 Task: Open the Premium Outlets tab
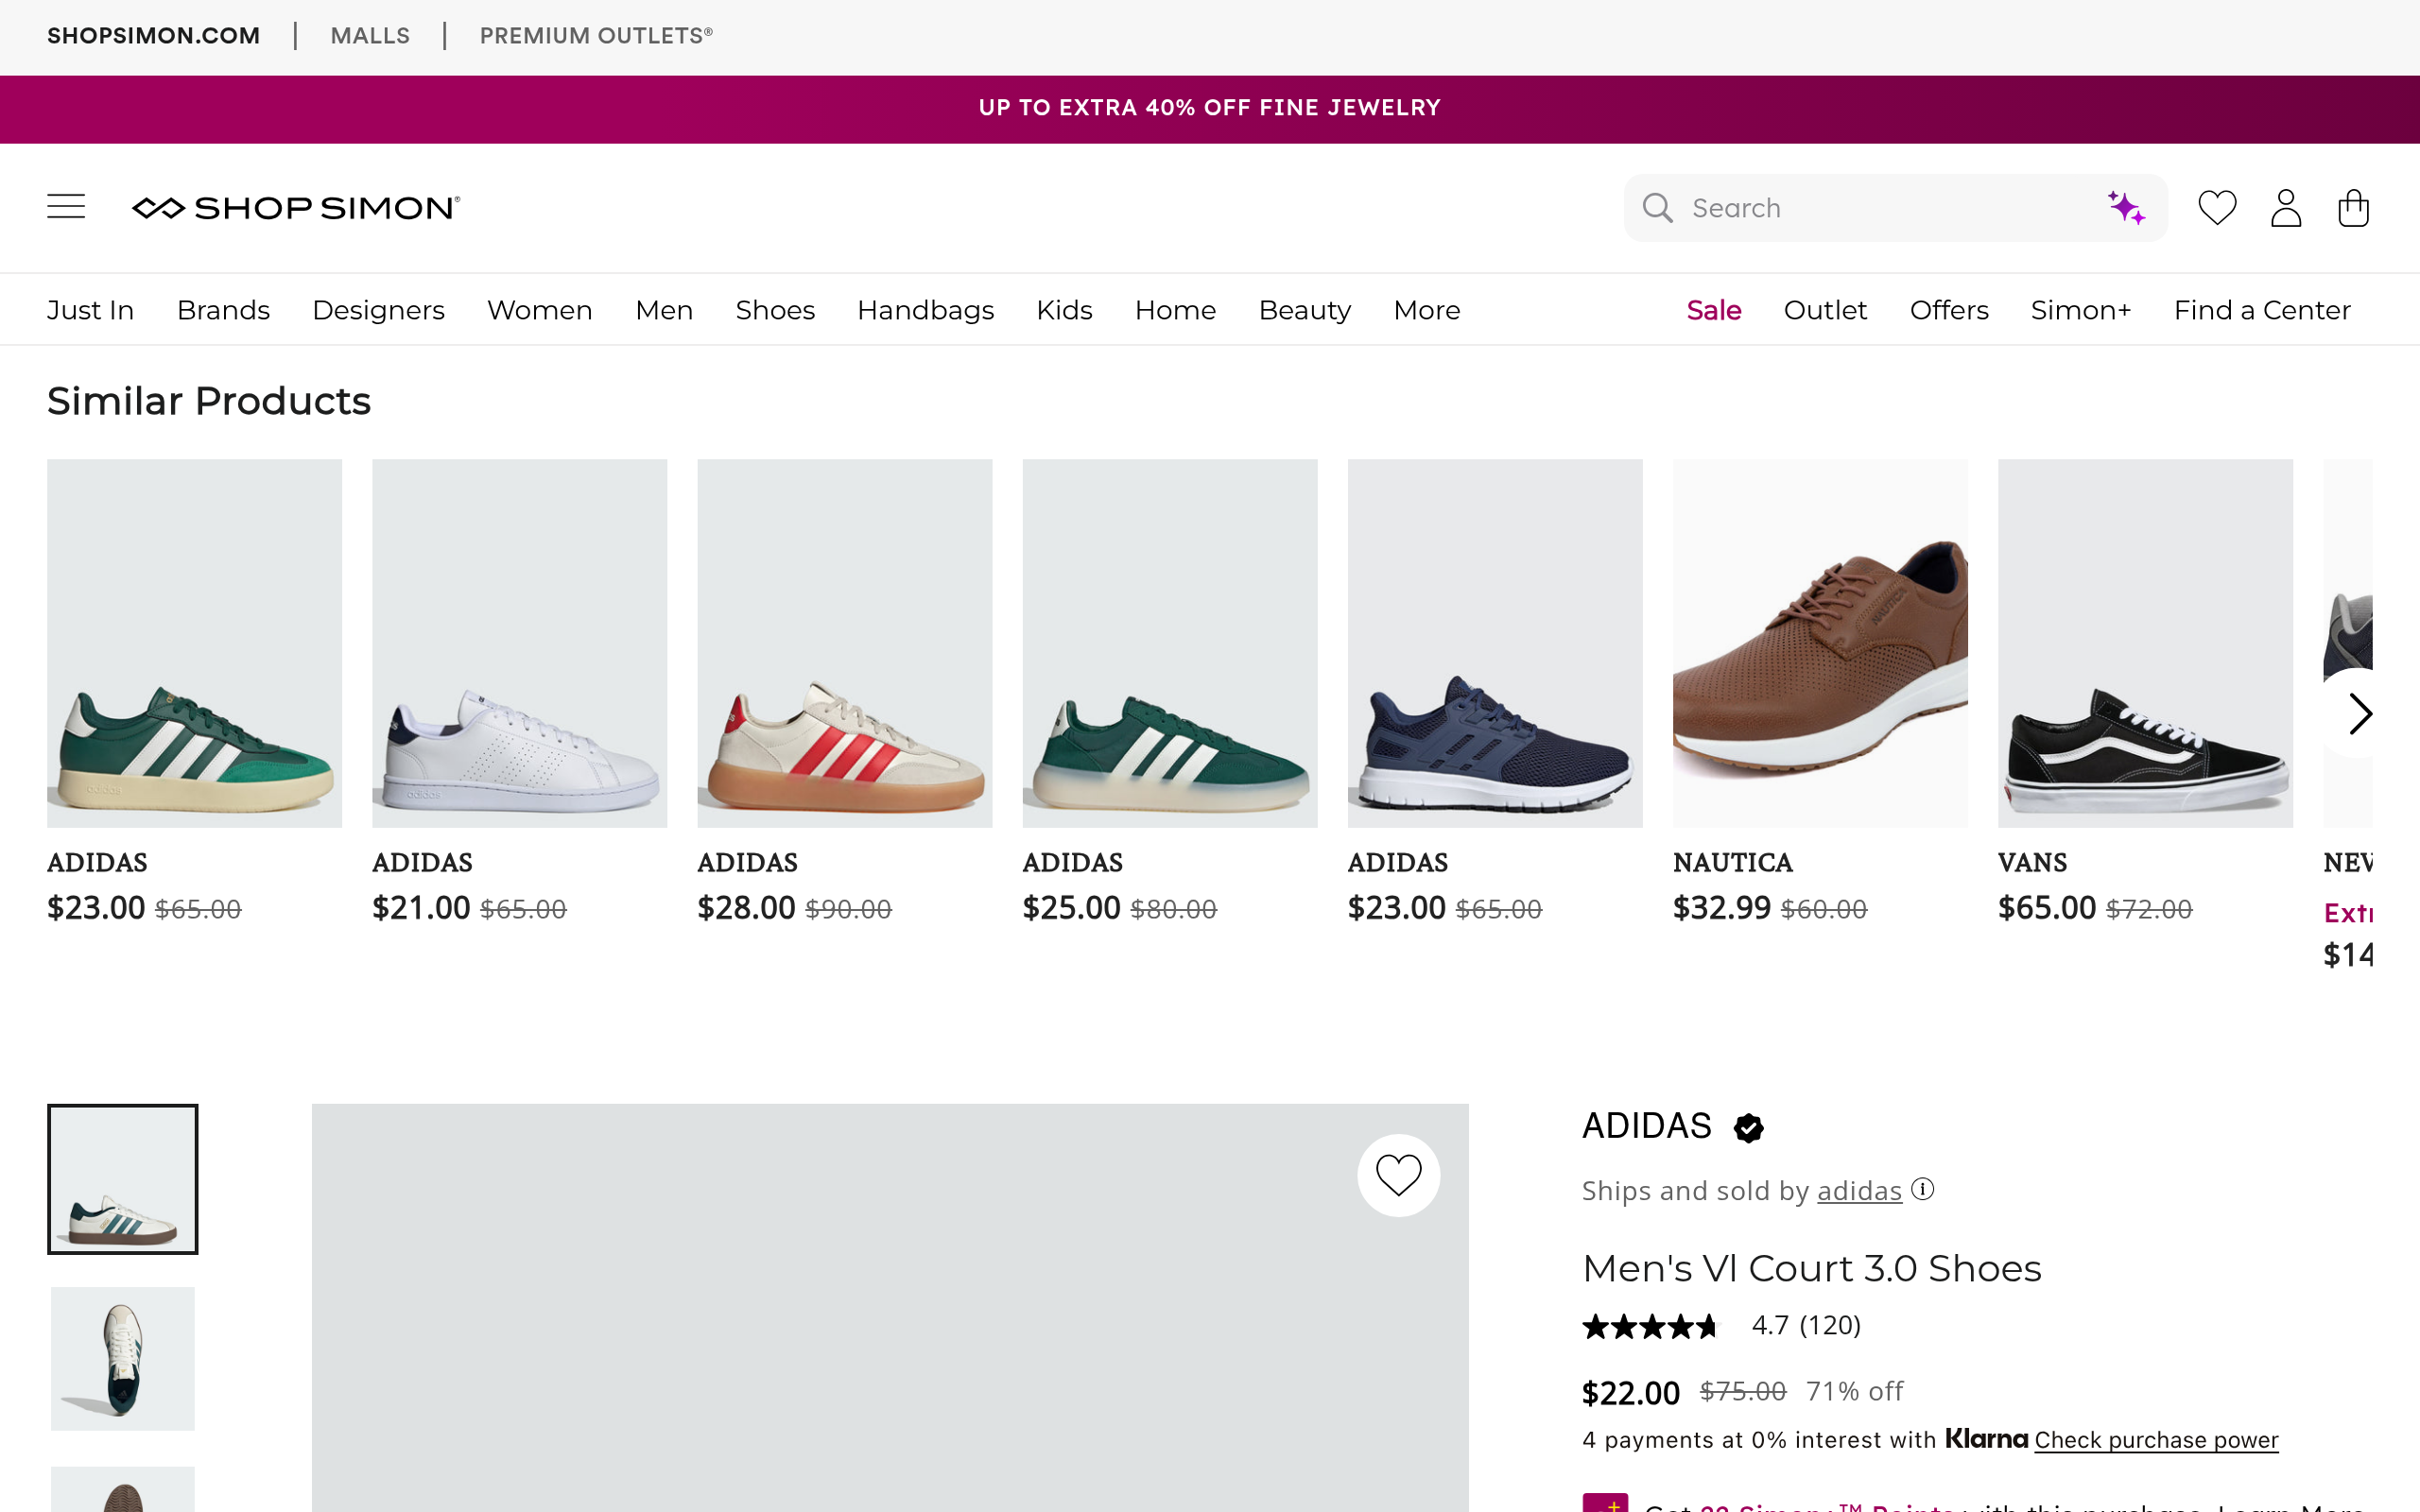point(596,36)
